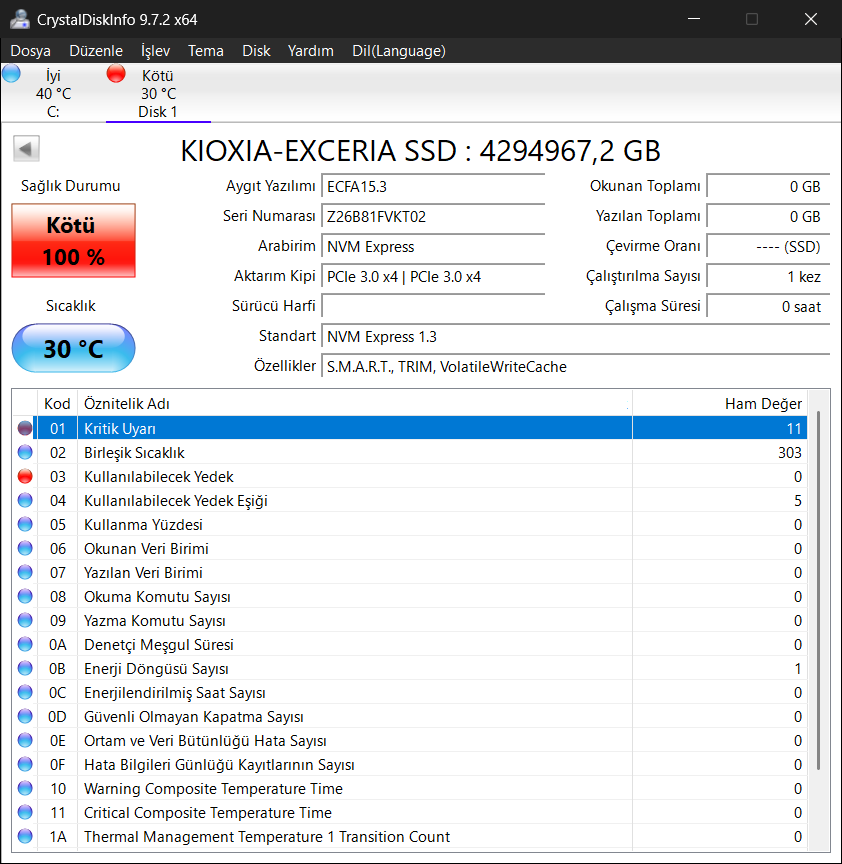Click the status icon for Denetçi Meşgul Süresi
The height and width of the screenshot is (864, 842).
[25, 644]
